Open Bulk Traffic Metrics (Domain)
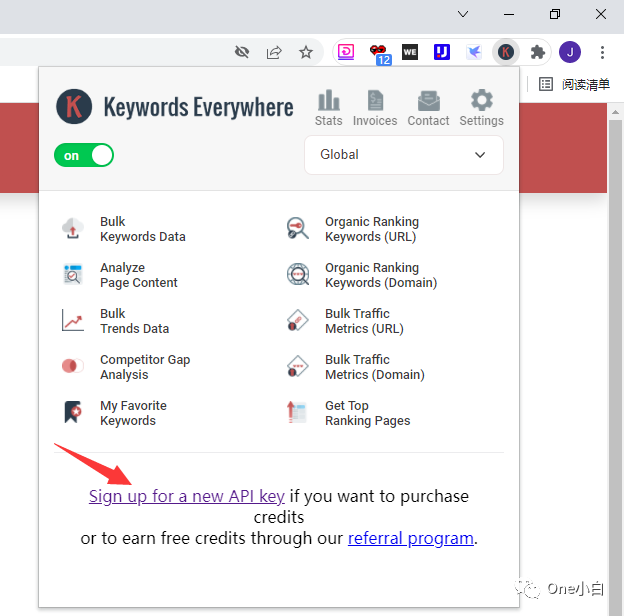The height and width of the screenshot is (616, 624). coord(374,367)
